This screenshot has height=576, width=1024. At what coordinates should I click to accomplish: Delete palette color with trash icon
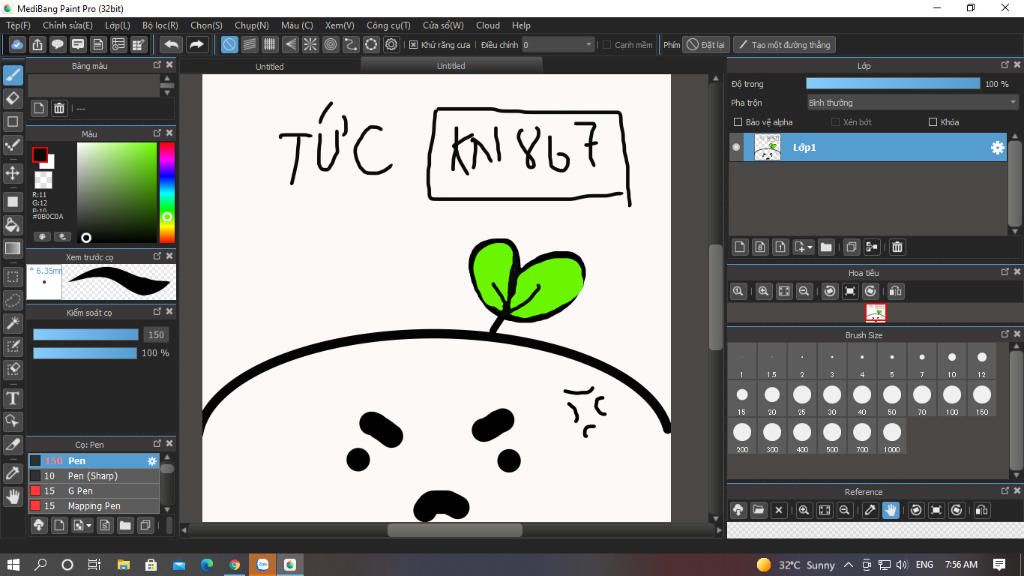coord(59,108)
